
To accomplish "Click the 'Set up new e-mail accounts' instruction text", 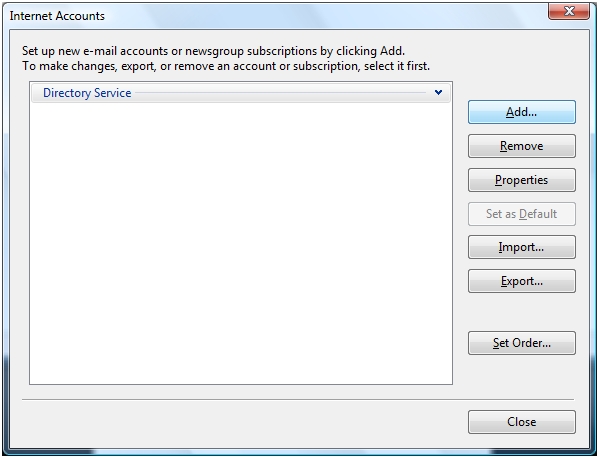I will 213,51.
